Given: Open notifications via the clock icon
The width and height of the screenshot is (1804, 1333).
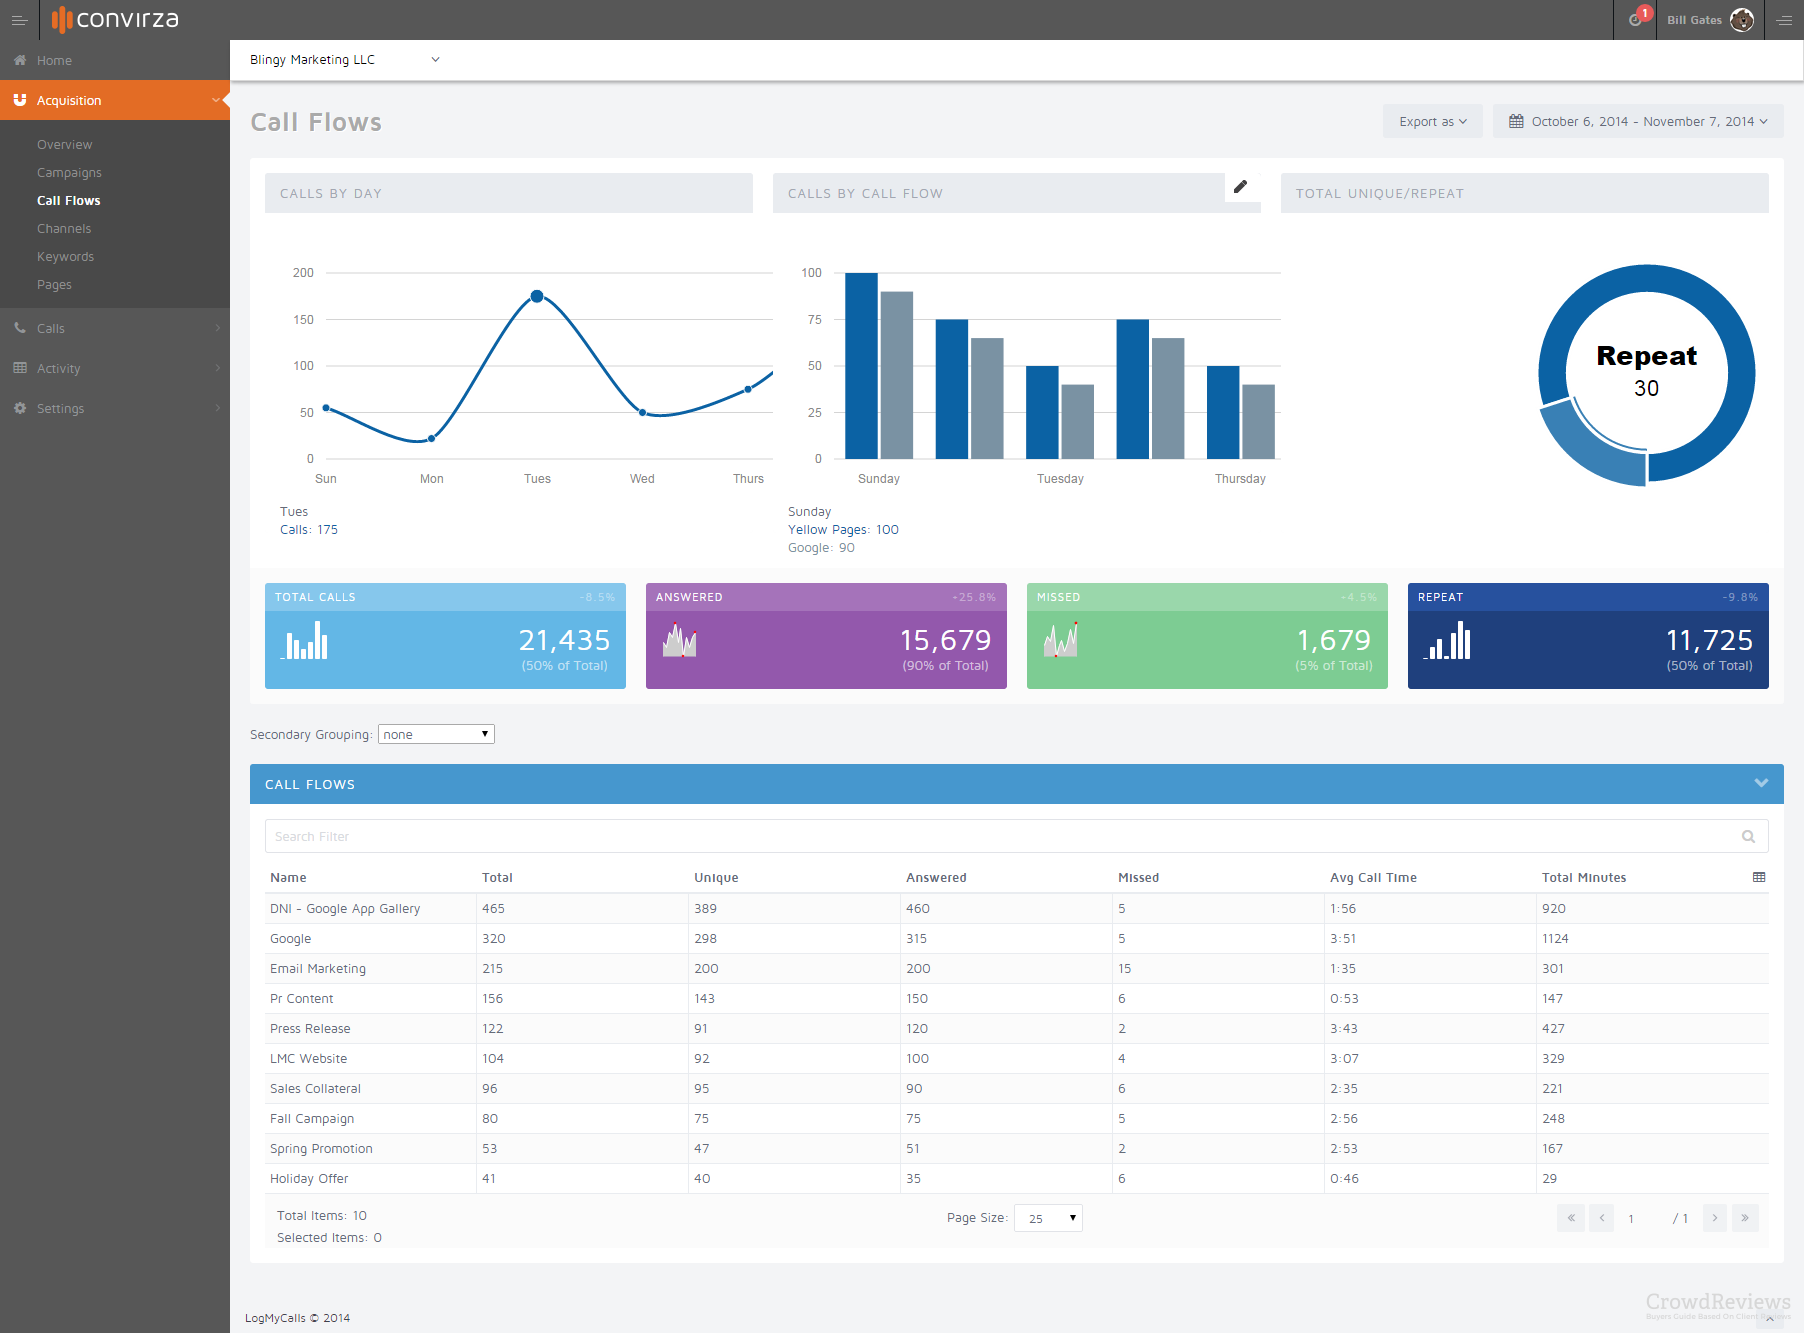Looking at the screenshot, I should [1636, 20].
